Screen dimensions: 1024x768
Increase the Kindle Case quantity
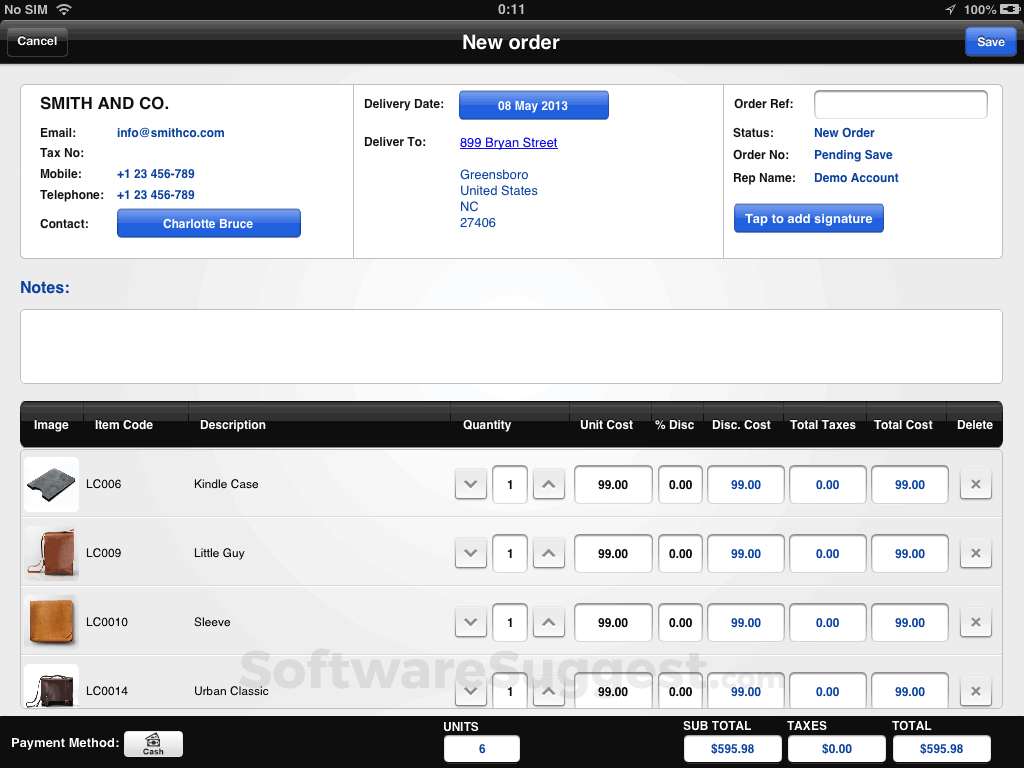tap(548, 484)
